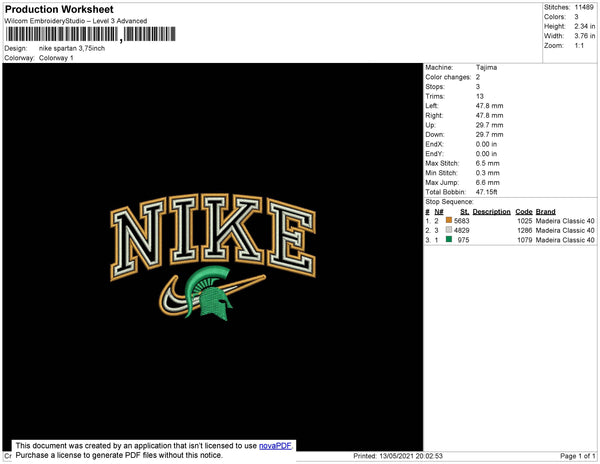Select 'Wilcom EmbroideryStudio – Level 3 Advanced' text
Image resolution: width=600 pixels, height=464 pixels.
(x=76, y=21)
